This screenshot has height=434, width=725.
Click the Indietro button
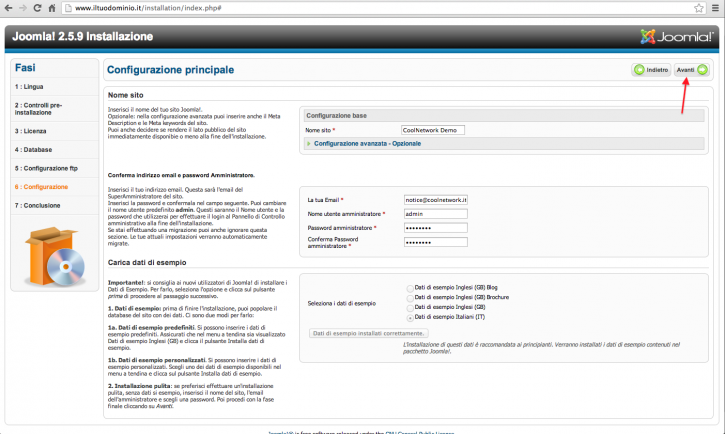(651, 70)
